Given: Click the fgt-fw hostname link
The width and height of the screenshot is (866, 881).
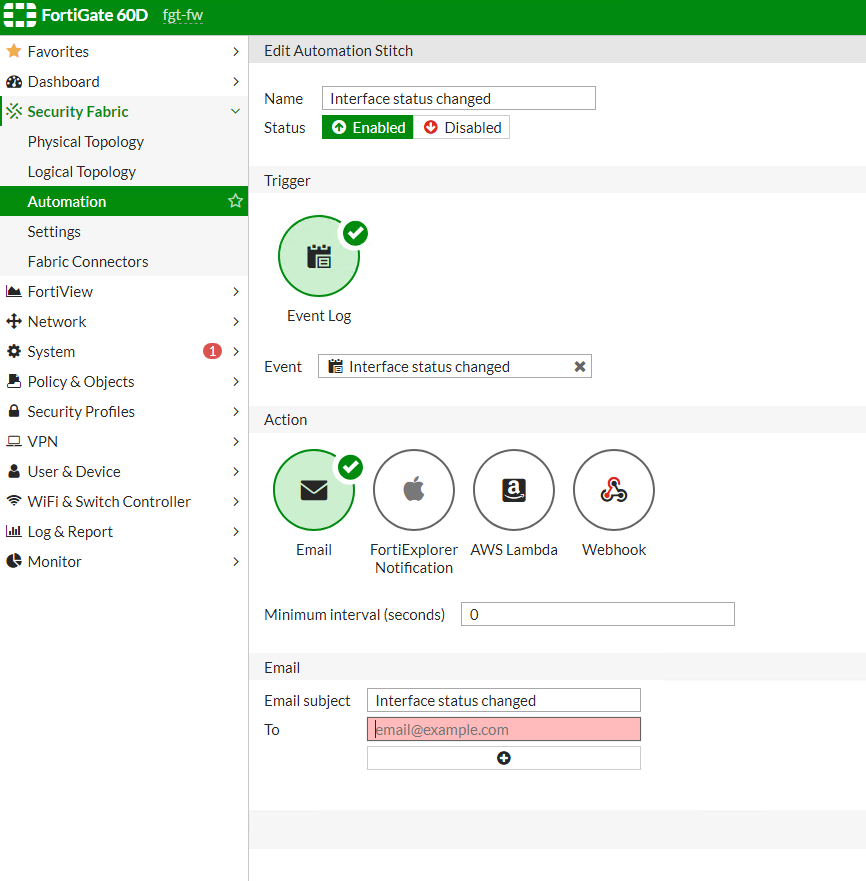Looking at the screenshot, I should click(x=182, y=17).
